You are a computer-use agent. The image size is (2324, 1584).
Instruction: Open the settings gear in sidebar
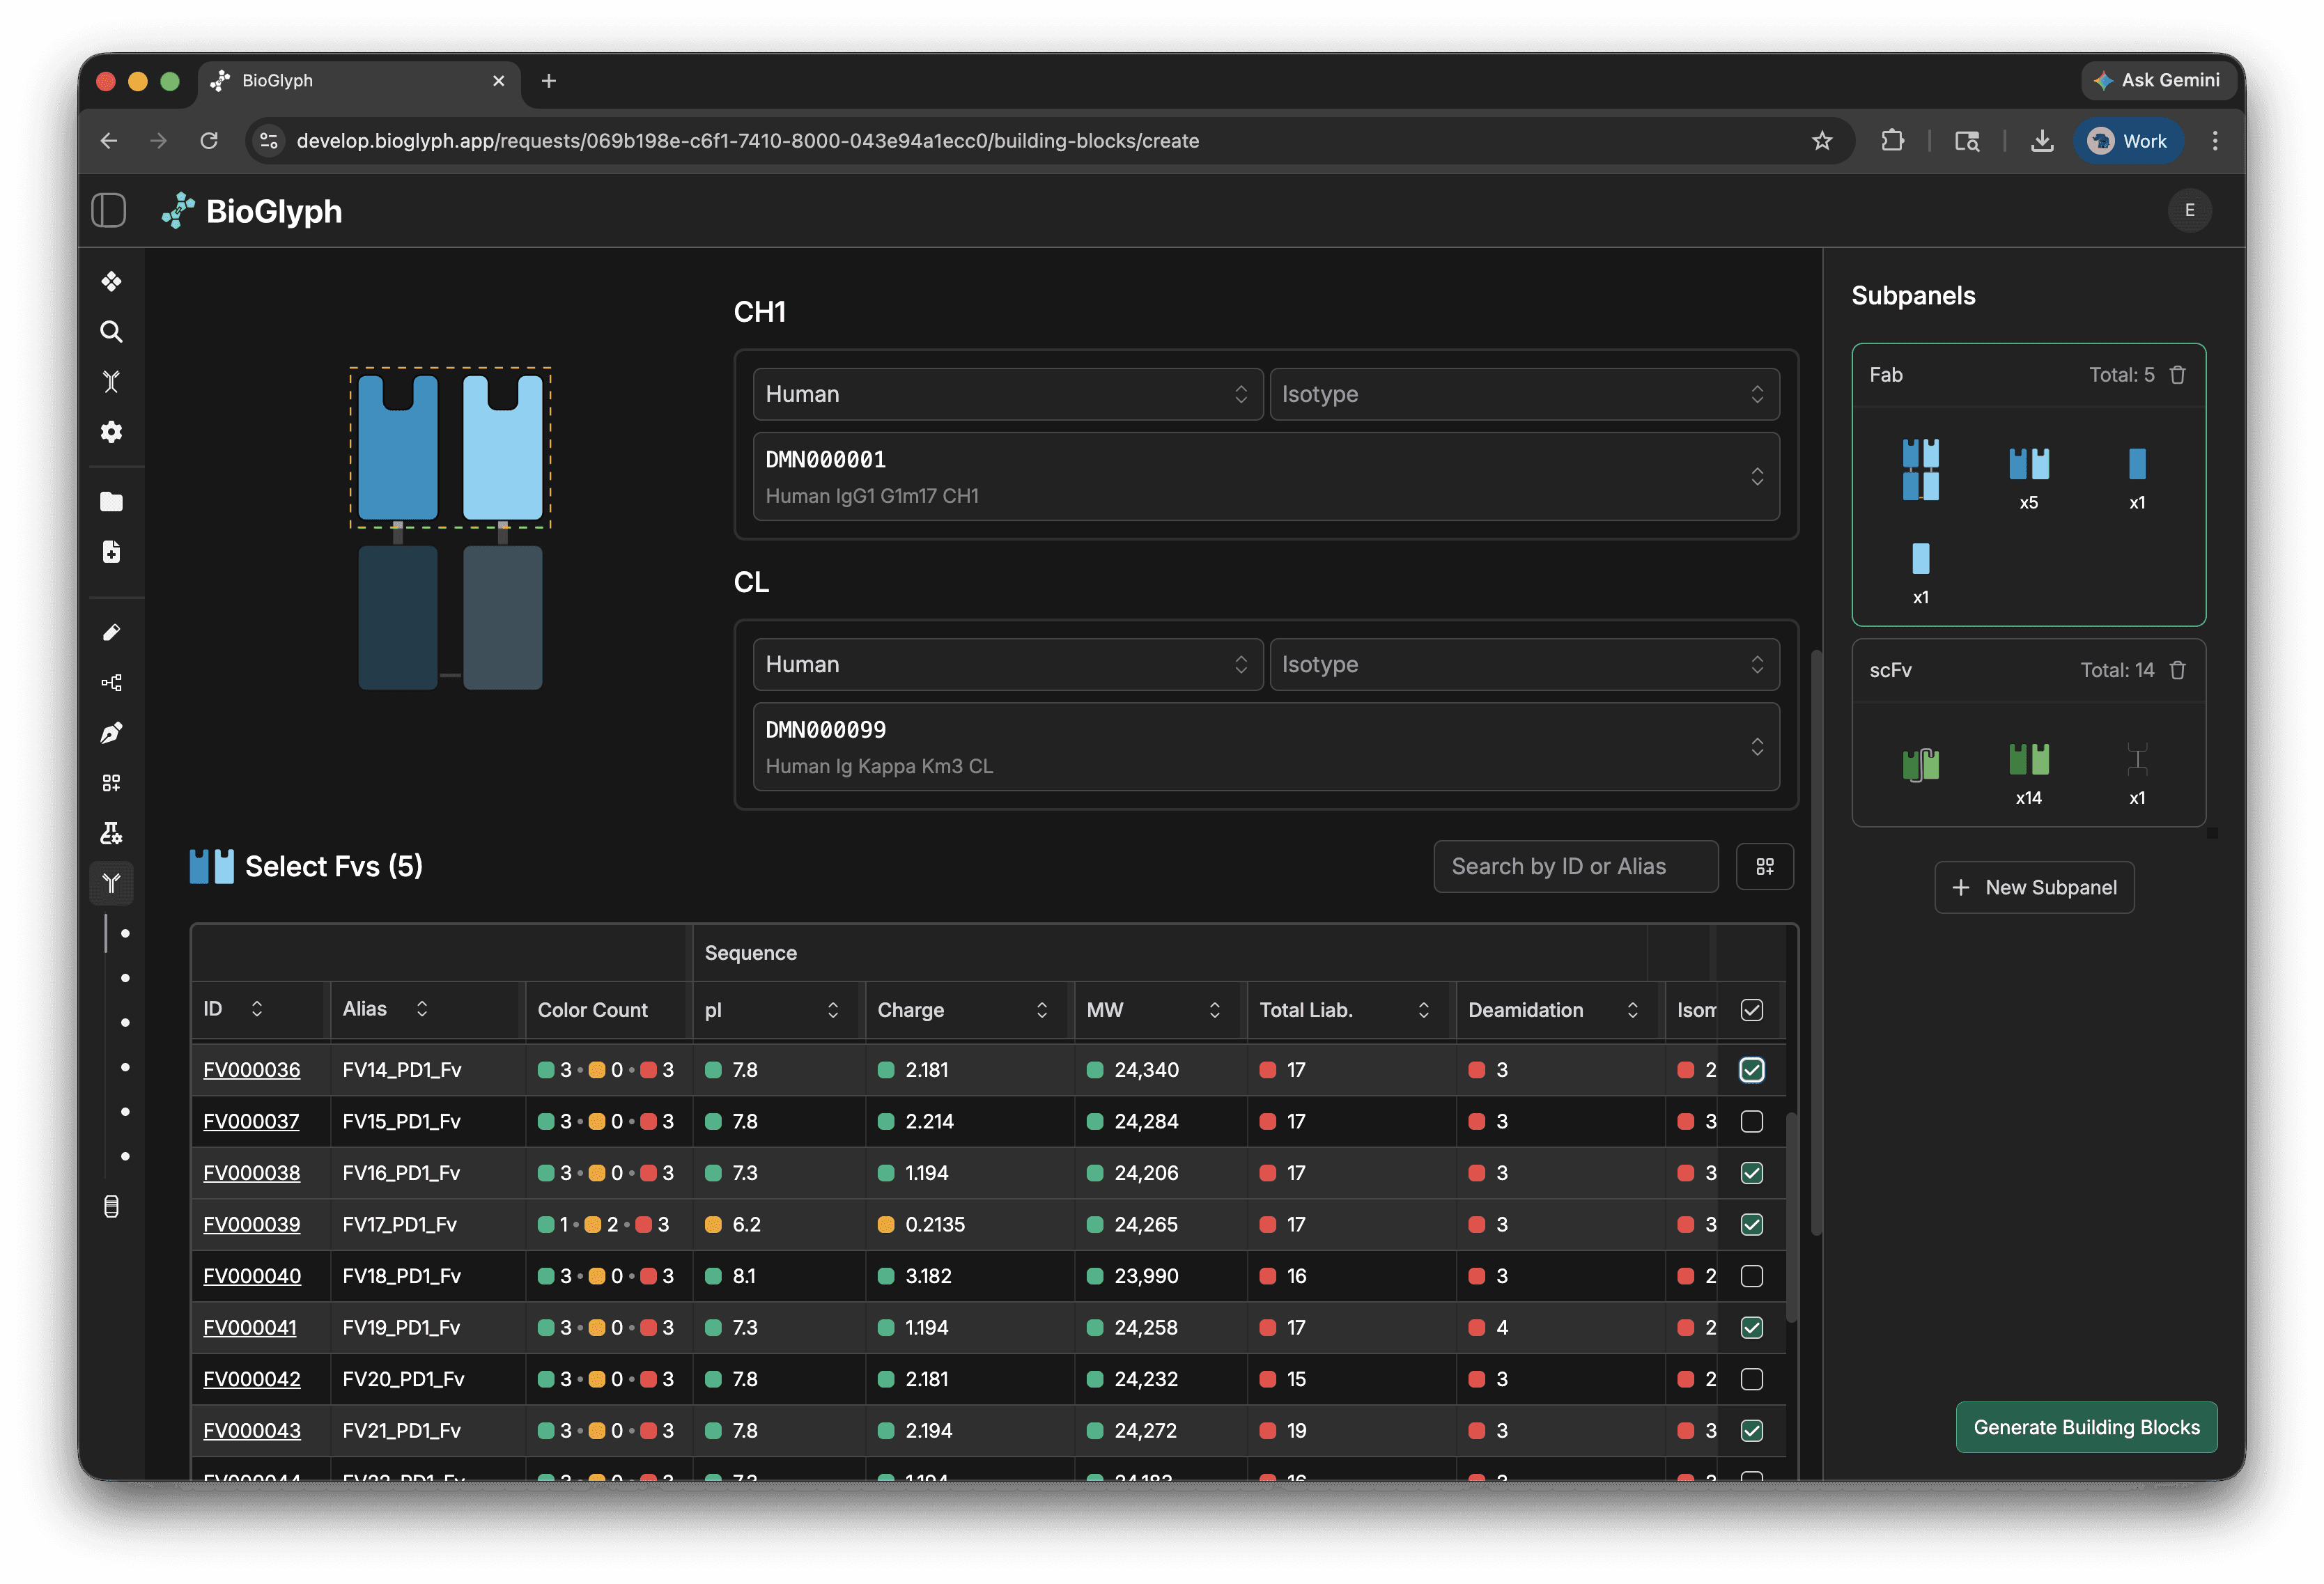(x=111, y=432)
